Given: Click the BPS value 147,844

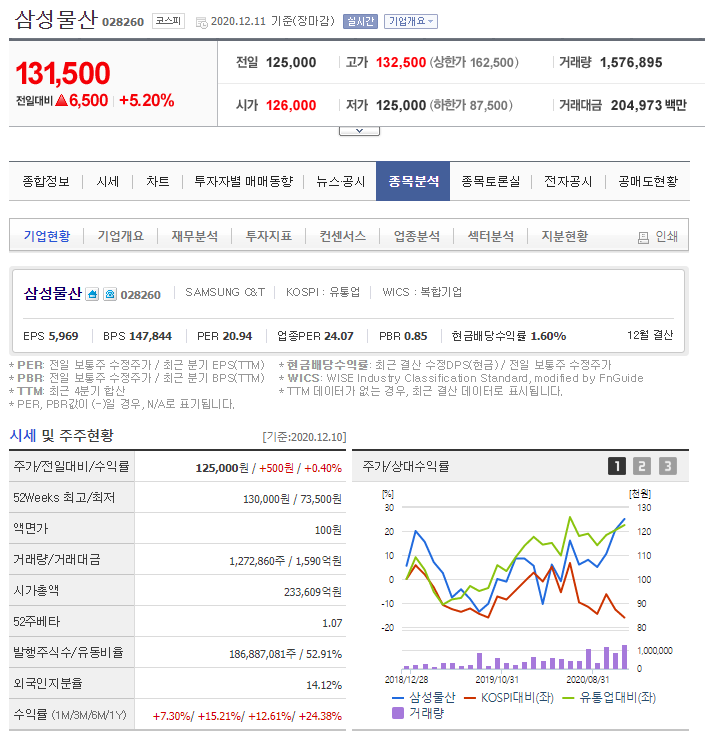Looking at the screenshot, I should pyautogui.click(x=150, y=336).
